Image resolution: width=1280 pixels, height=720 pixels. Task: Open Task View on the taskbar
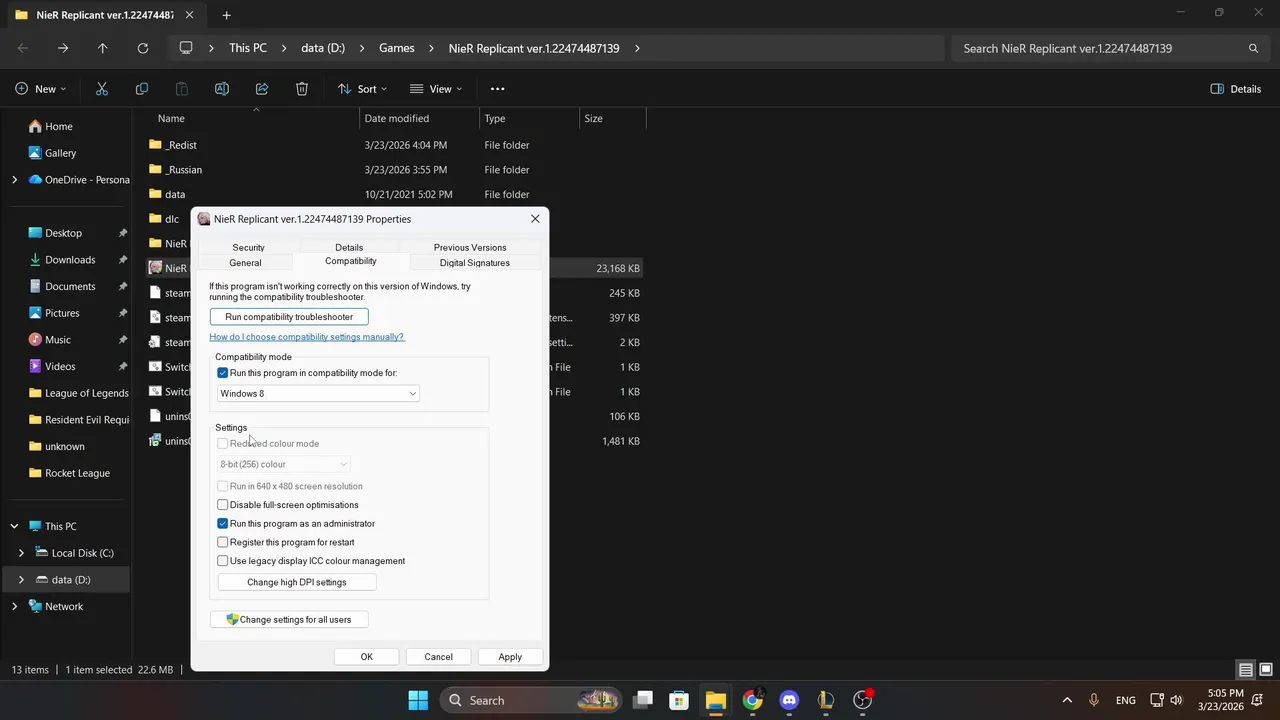[x=643, y=700]
